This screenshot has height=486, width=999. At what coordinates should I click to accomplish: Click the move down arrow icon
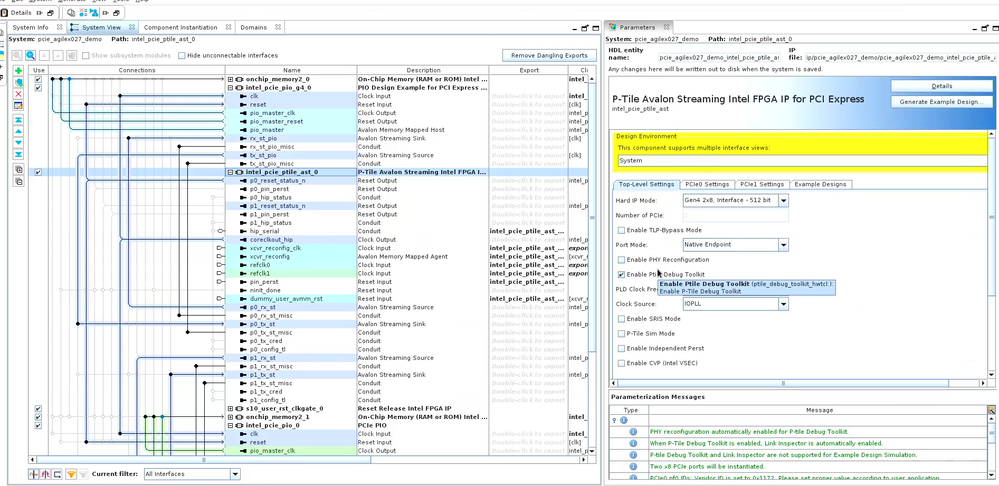[19, 143]
